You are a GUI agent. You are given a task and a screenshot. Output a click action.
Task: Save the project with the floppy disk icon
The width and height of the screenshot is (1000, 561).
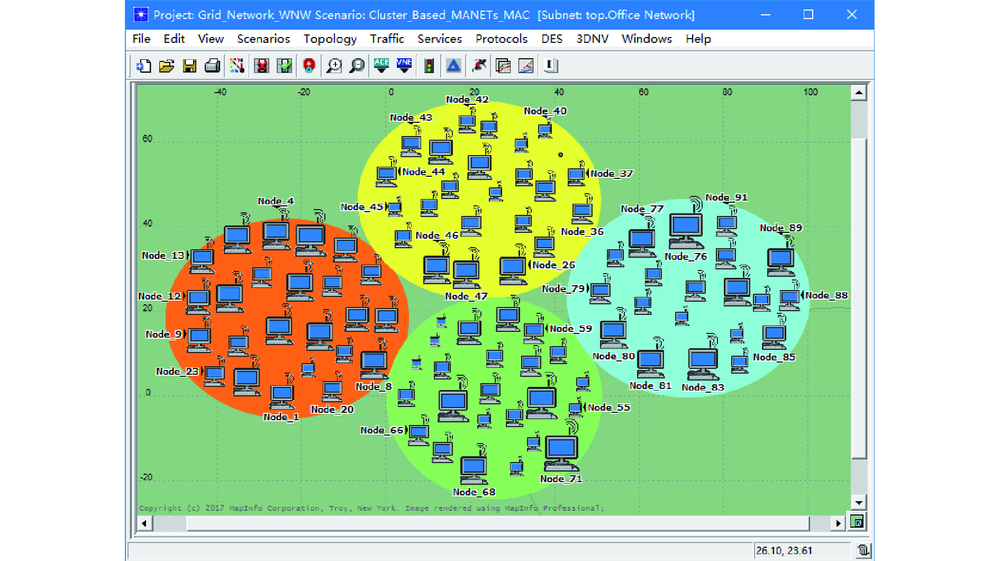189,66
